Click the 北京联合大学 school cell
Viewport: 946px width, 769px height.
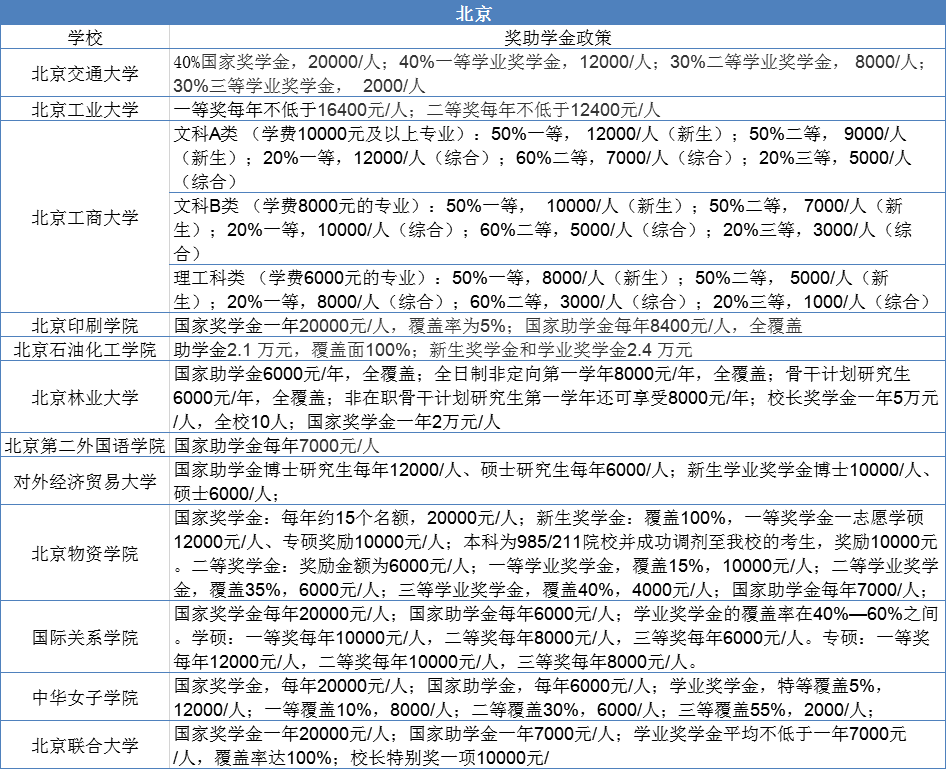[84, 744]
